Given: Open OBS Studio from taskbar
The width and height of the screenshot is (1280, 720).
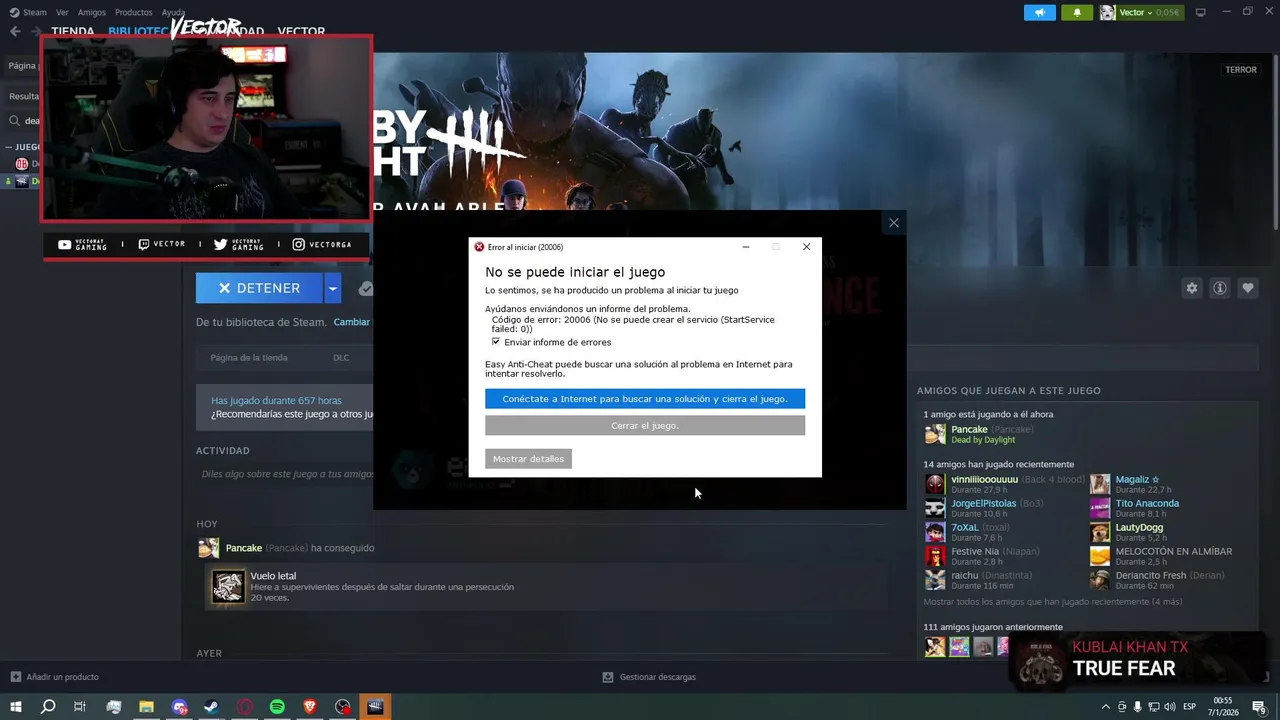Looking at the screenshot, I should coord(343,707).
